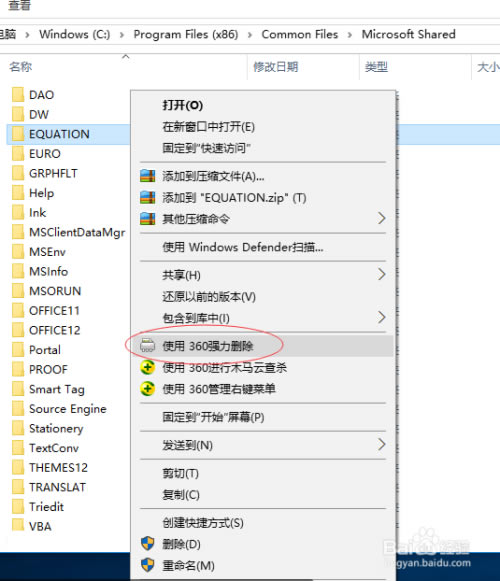Sort by 类型 column header

tap(376, 67)
